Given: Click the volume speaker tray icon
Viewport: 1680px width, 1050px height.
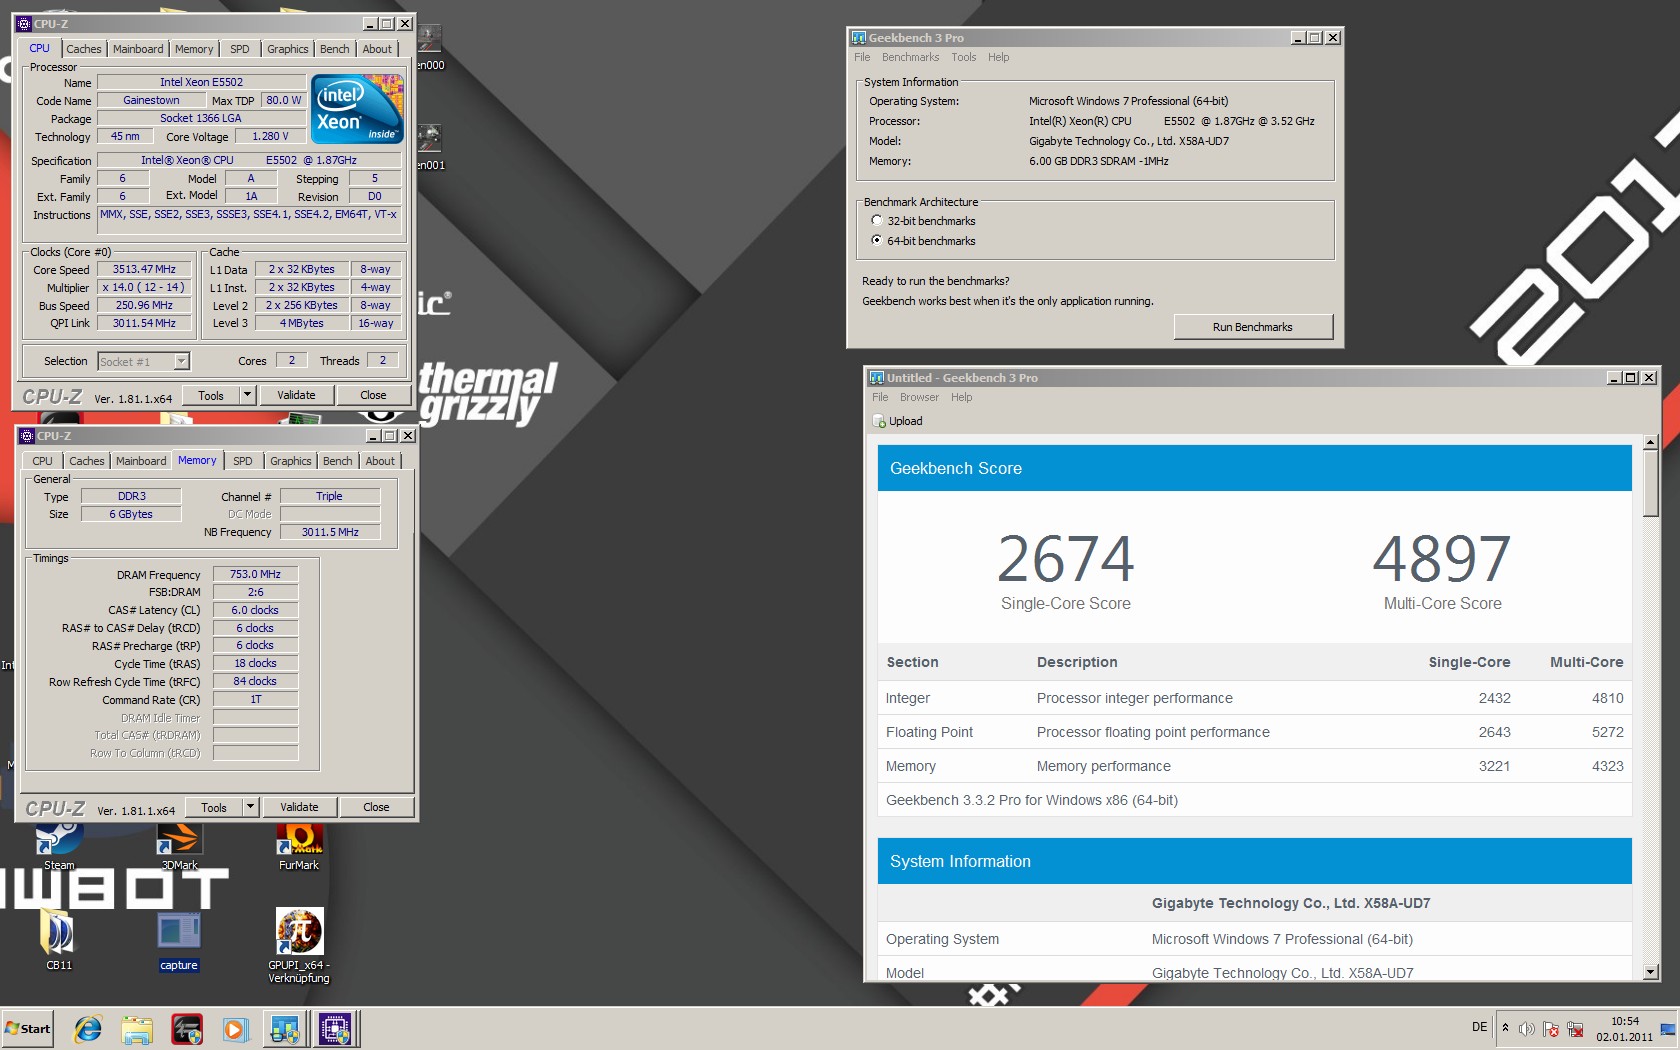Looking at the screenshot, I should click(x=1526, y=1029).
